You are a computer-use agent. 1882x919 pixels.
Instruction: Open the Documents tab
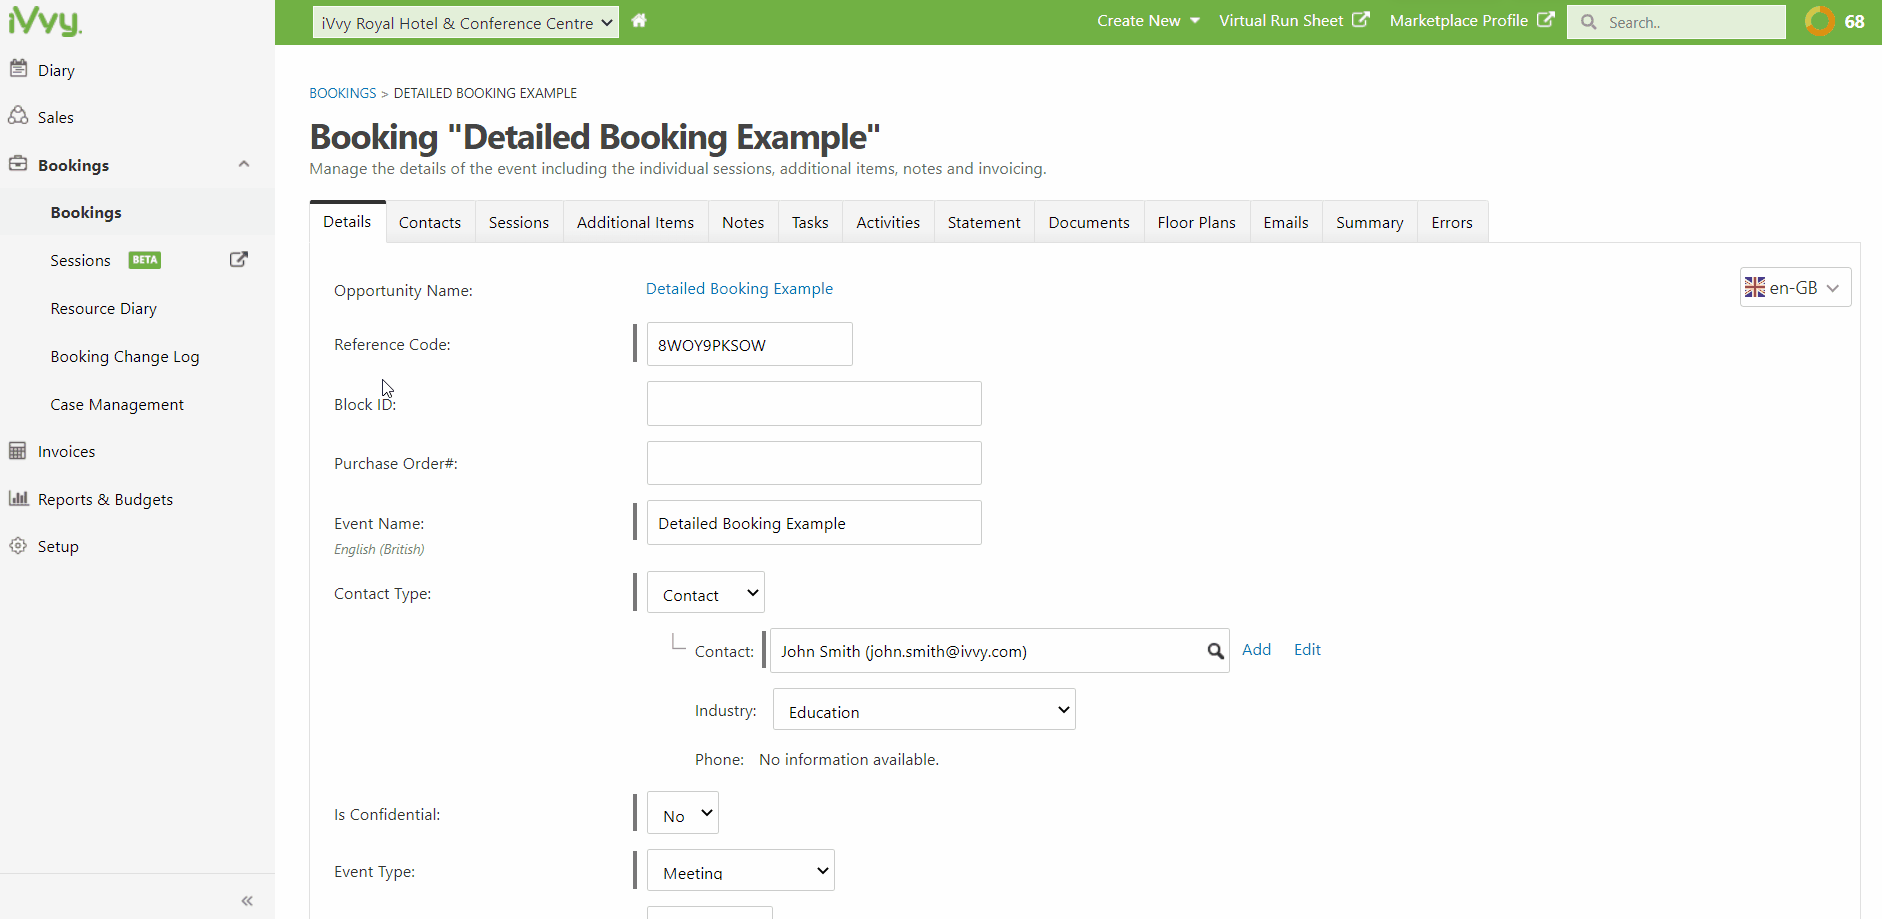(x=1089, y=222)
